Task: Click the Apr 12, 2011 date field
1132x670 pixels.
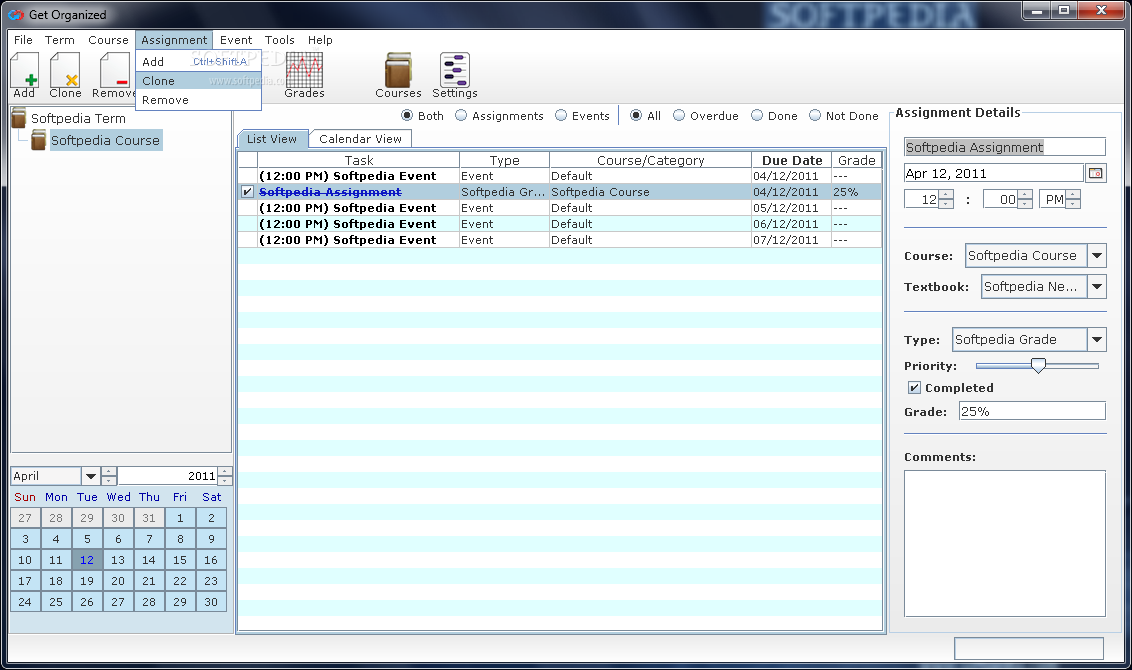Action: 993,173
